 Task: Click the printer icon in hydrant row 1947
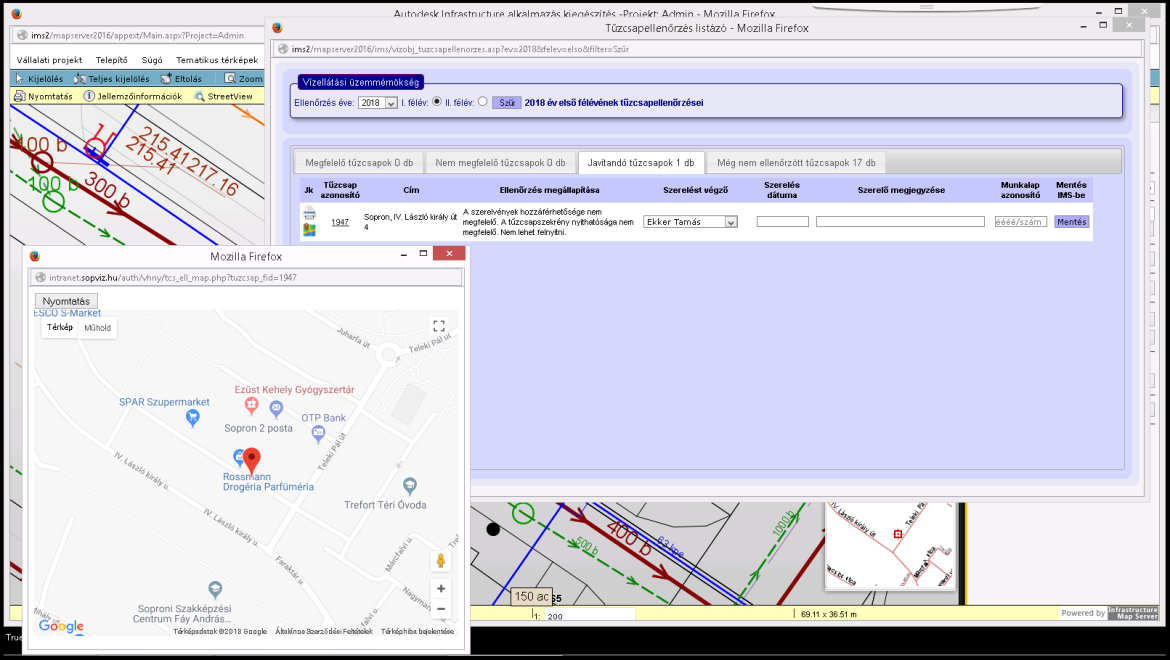point(309,214)
